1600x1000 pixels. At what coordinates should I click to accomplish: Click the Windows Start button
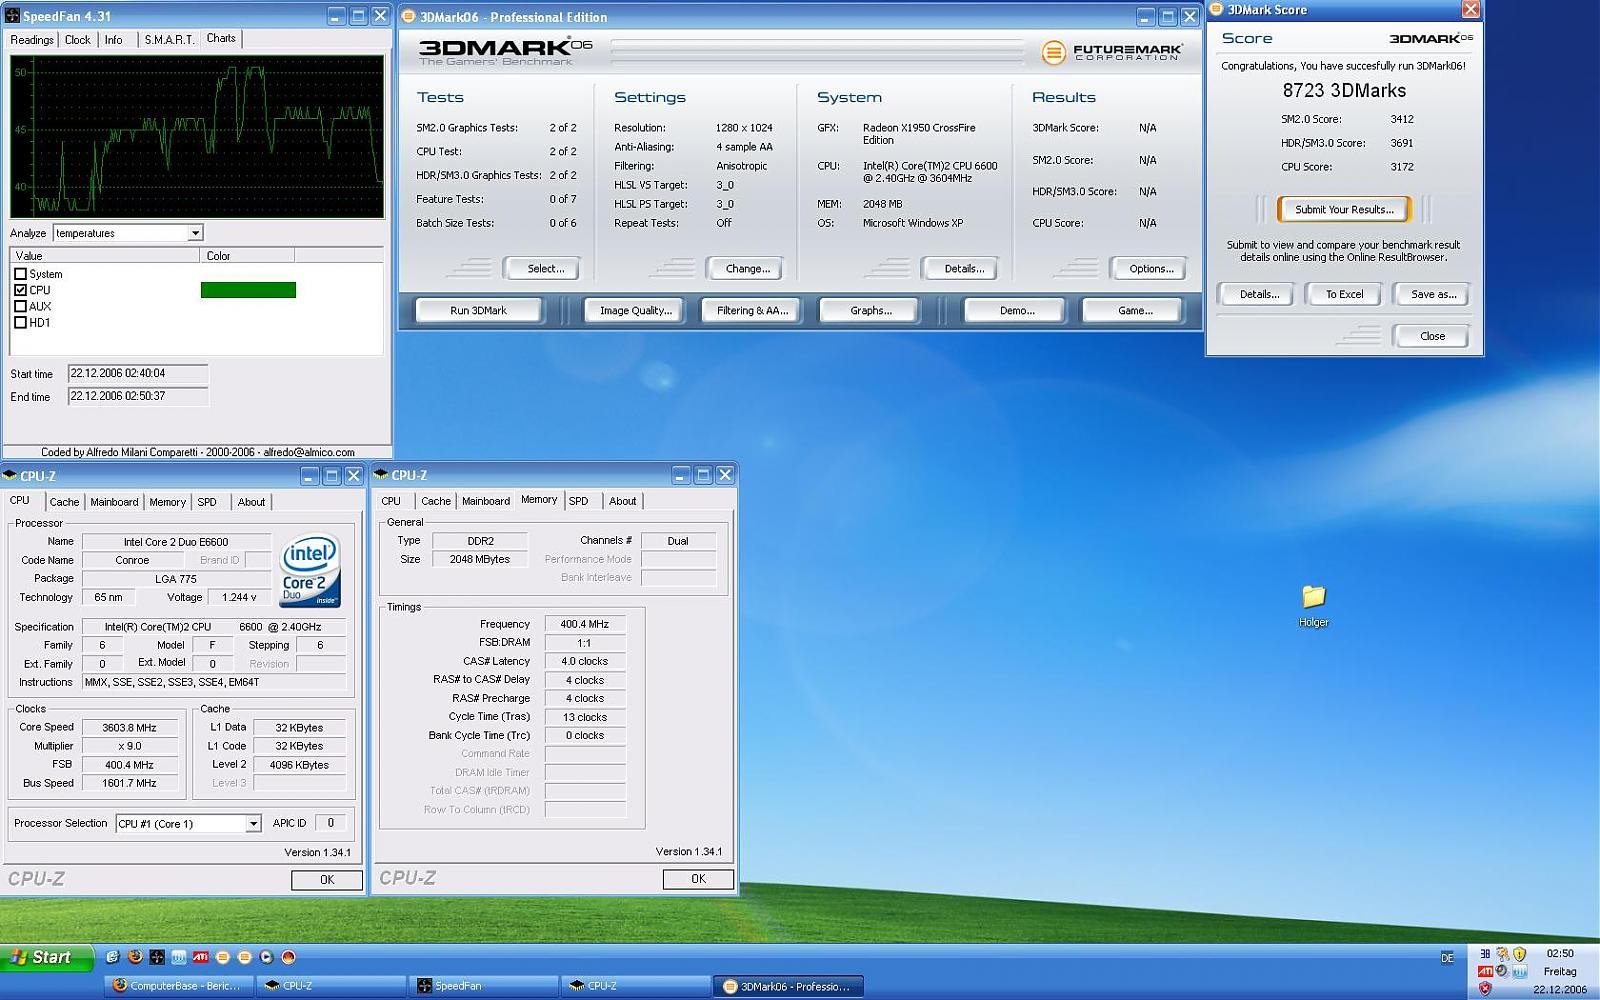coord(46,957)
